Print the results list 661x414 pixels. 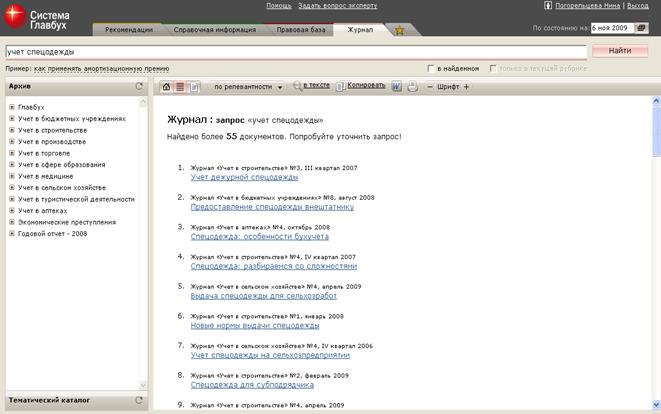click(x=412, y=86)
